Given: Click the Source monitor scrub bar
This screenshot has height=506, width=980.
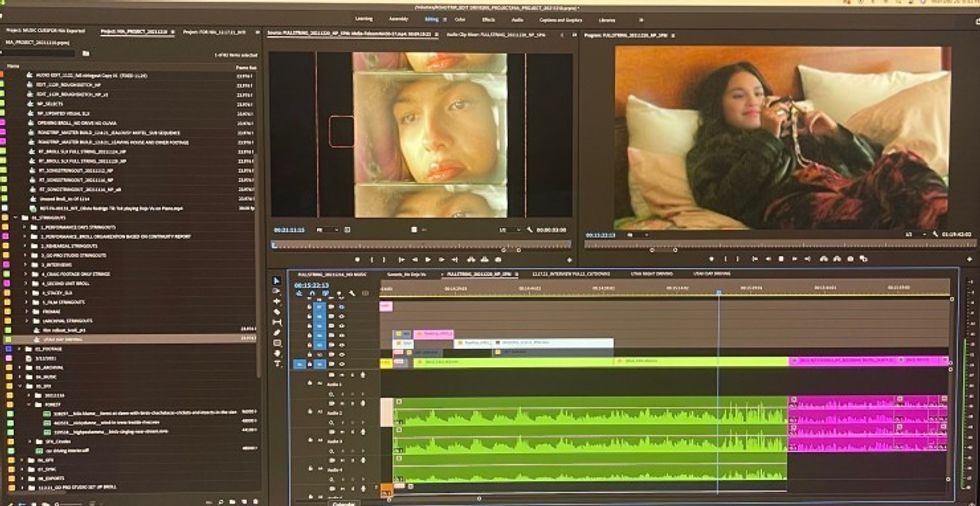Looking at the screenshot, I should pos(421,244).
